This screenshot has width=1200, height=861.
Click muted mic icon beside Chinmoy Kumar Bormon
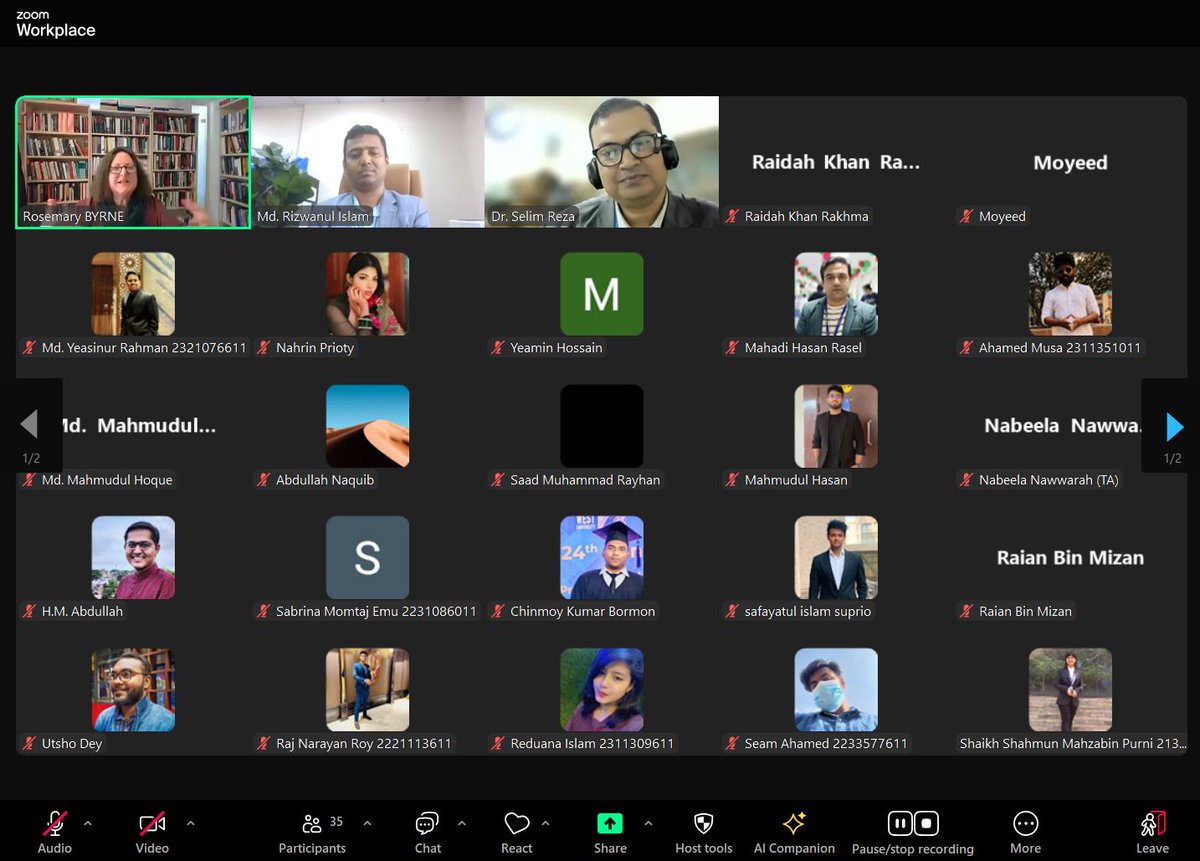(499, 611)
